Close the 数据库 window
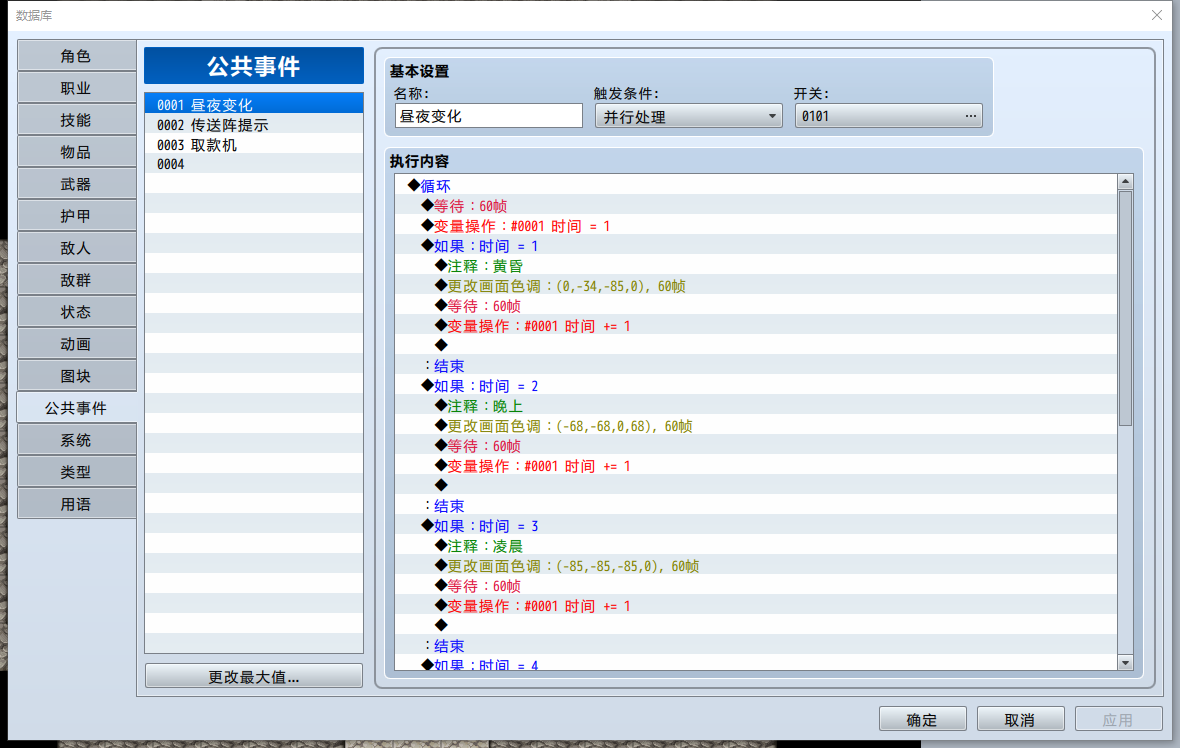Screen dimensions: 1180x748 tap(1157, 15)
